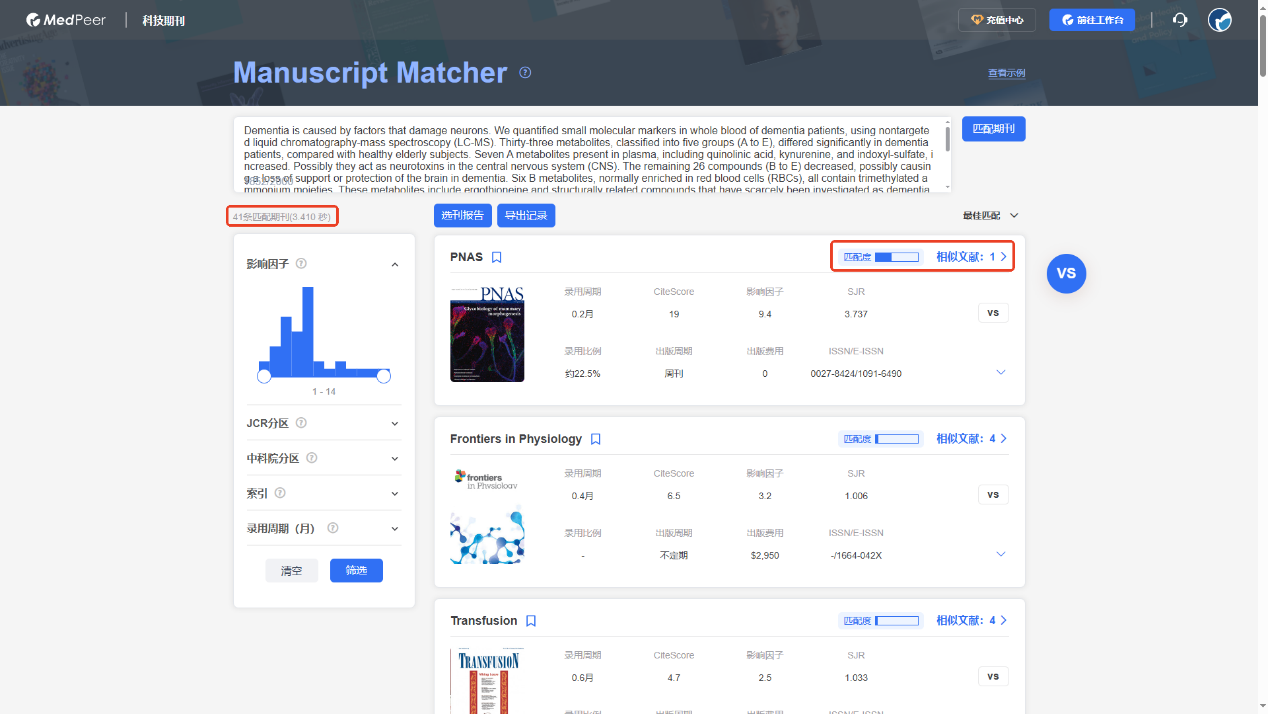Add Frontiers in Physiology to VS comparison
This screenshot has width=1268, height=714.
pyautogui.click(x=993, y=494)
